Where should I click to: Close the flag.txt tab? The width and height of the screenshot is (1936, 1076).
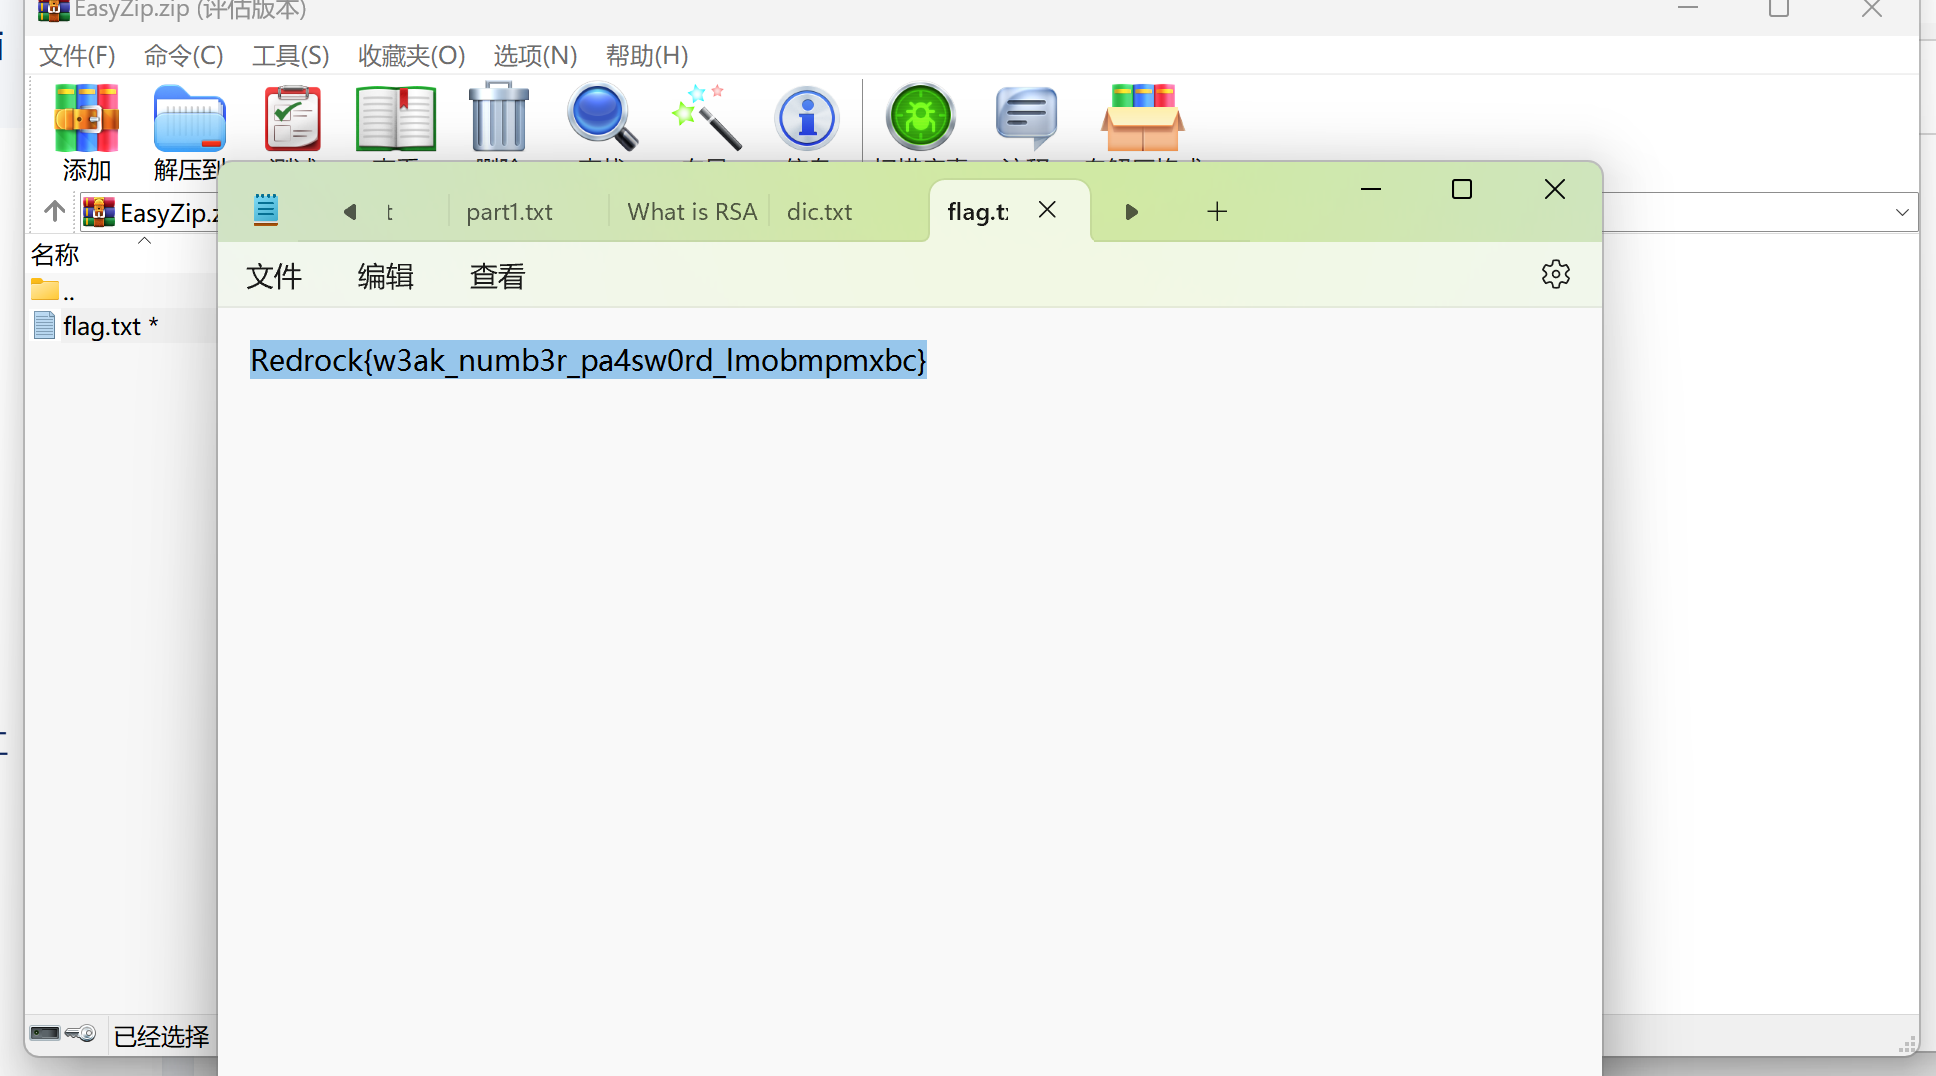coord(1047,210)
